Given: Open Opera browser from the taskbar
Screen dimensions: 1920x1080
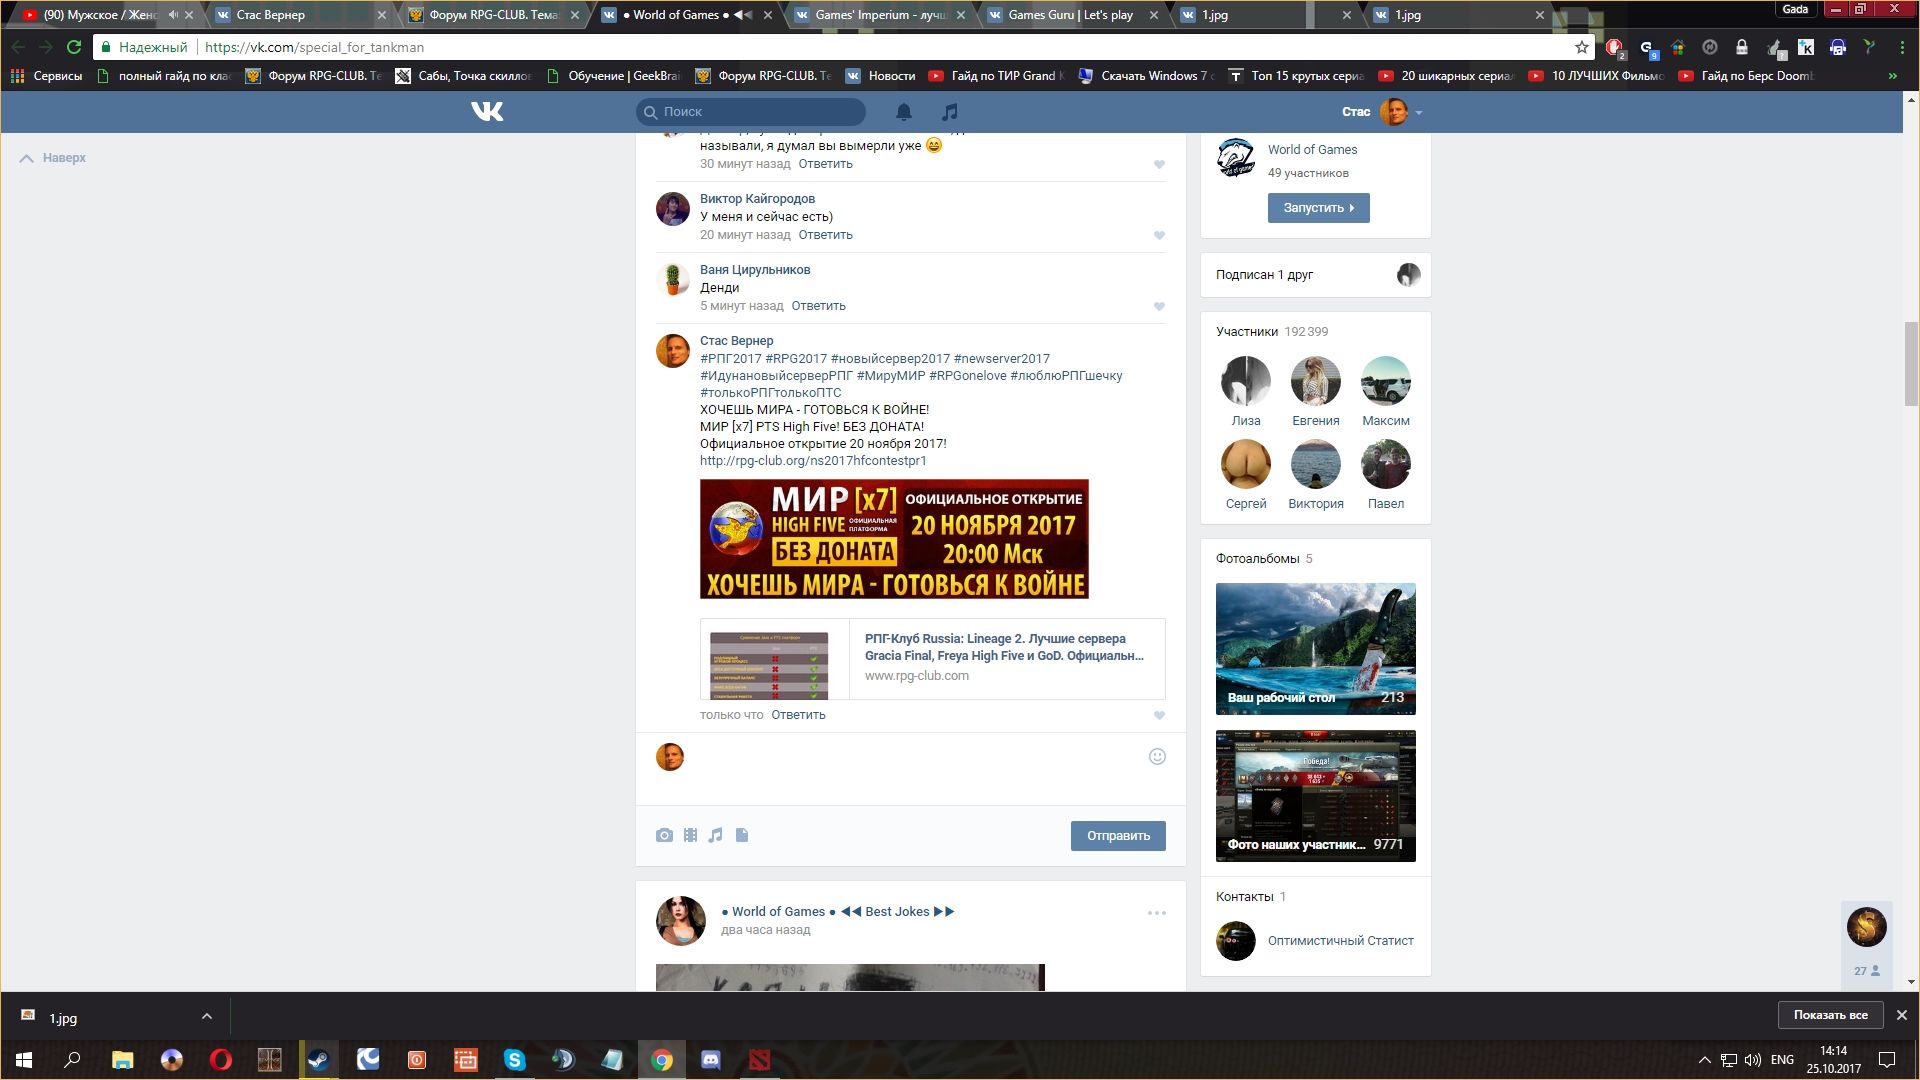Looking at the screenshot, I should point(220,1060).
